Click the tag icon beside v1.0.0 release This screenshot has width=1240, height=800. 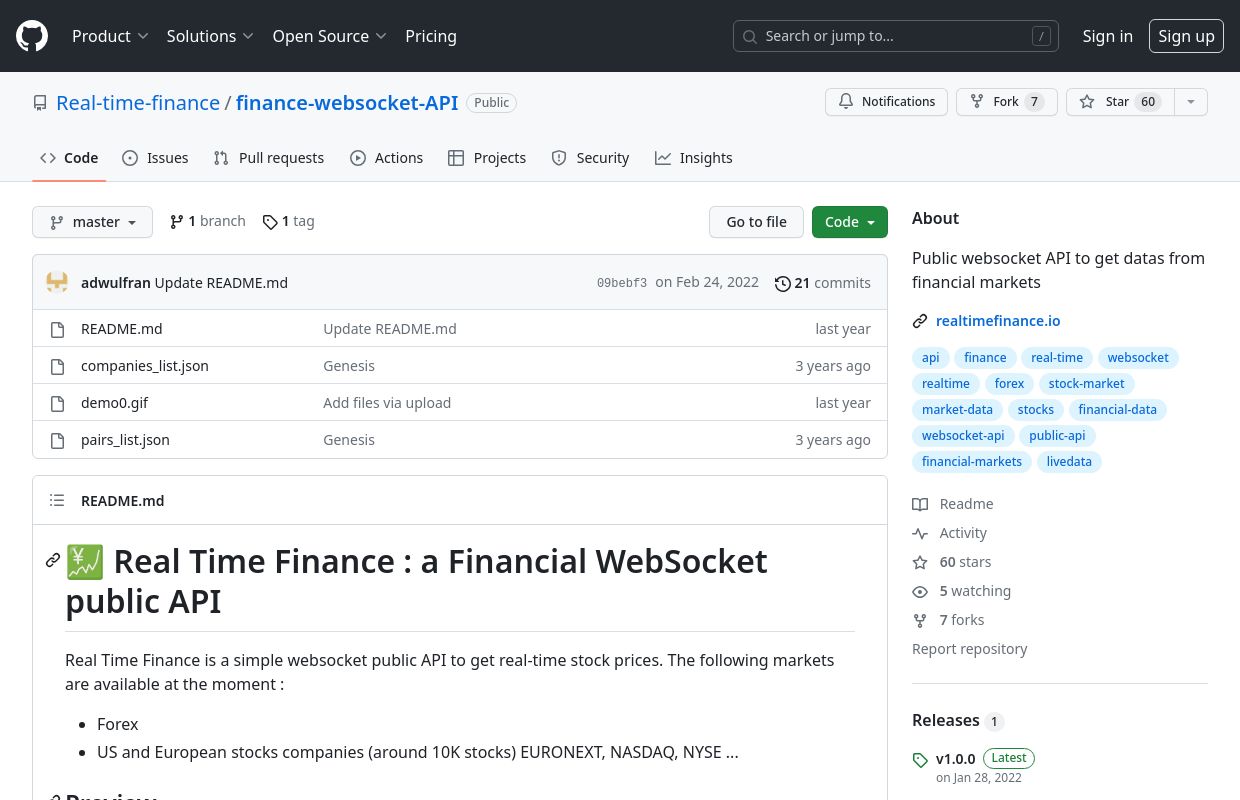coord(920,760)
